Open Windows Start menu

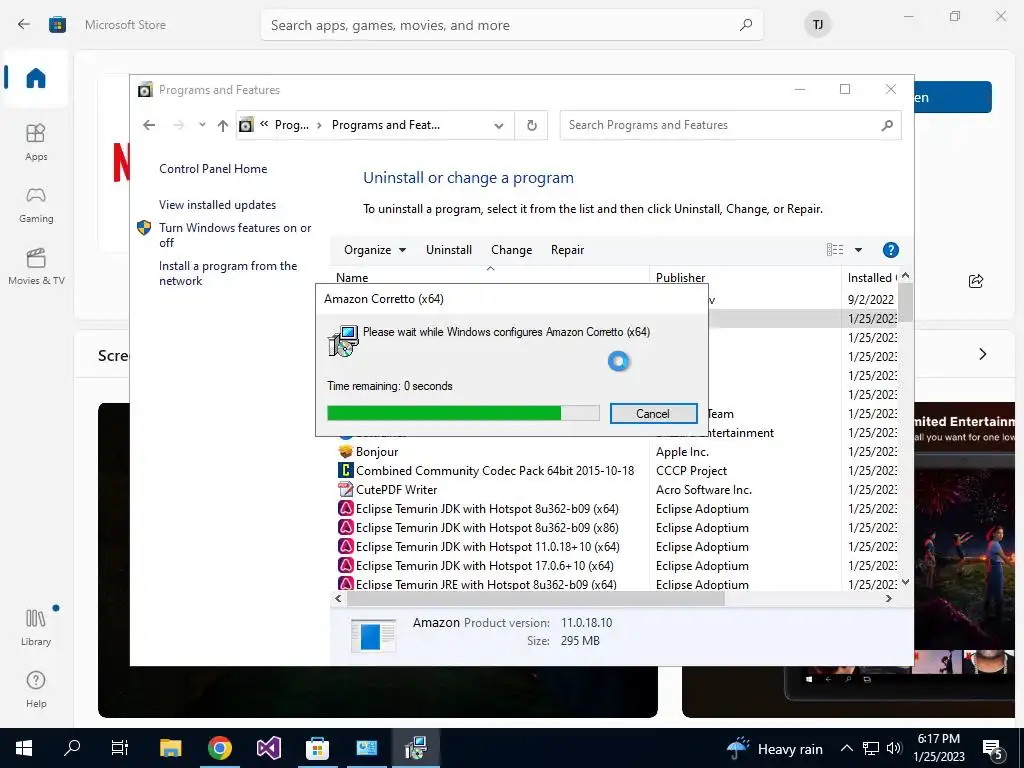(24, 748)
